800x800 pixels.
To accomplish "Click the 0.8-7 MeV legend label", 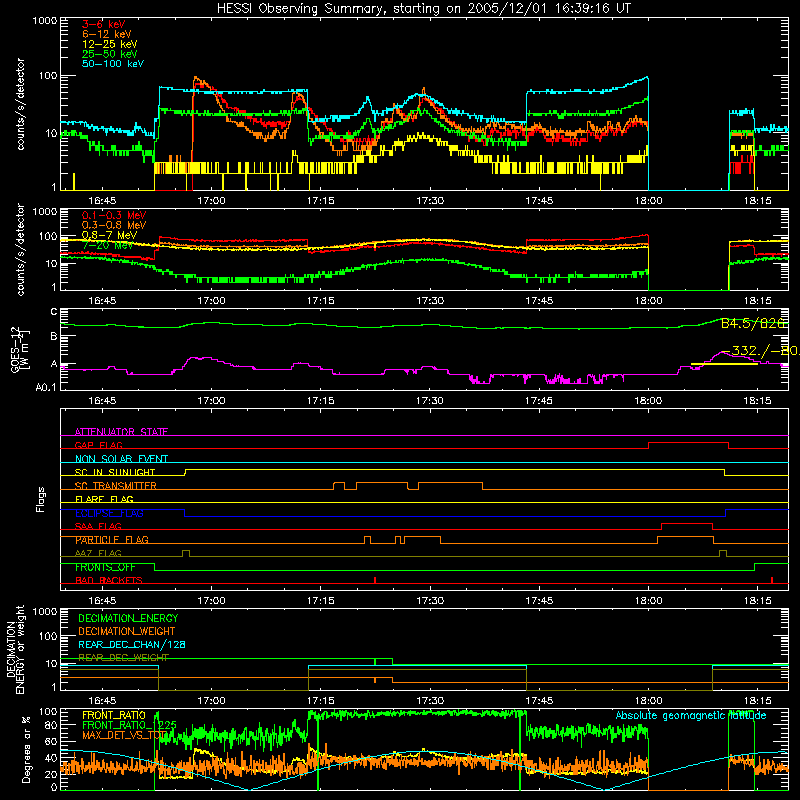I will (110, 235).
